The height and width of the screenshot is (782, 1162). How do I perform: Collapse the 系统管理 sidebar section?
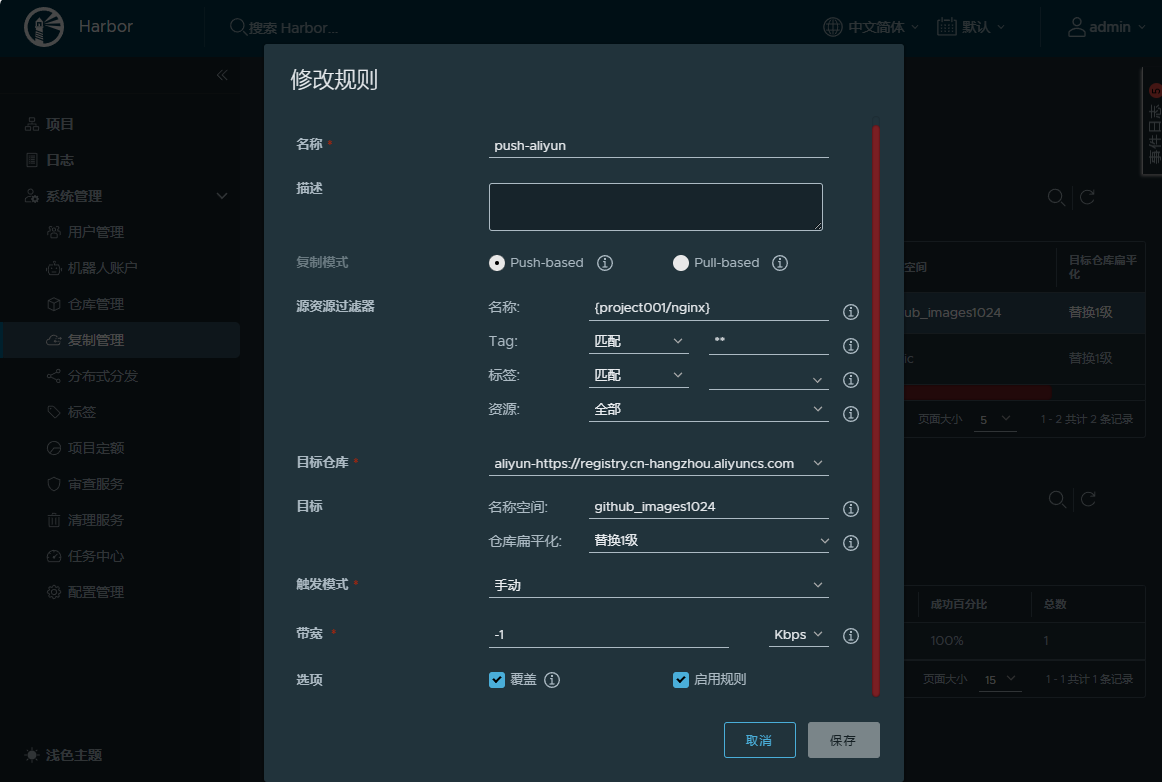[x=222, y=196]
